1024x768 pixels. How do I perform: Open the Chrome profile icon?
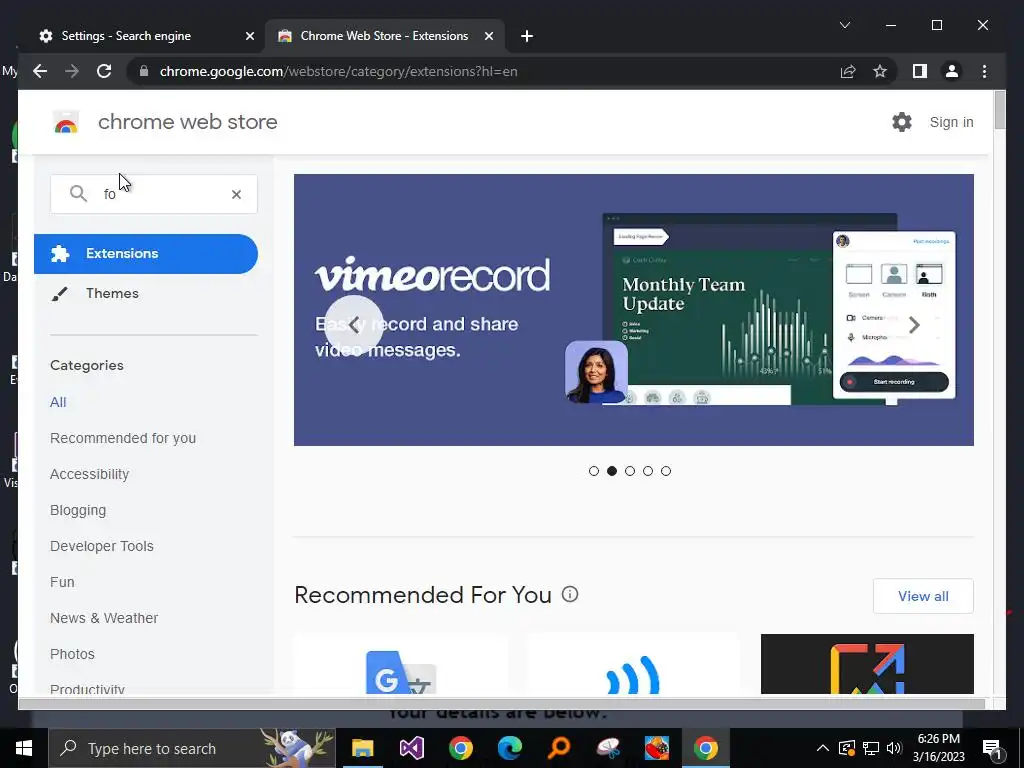point(952,71)
